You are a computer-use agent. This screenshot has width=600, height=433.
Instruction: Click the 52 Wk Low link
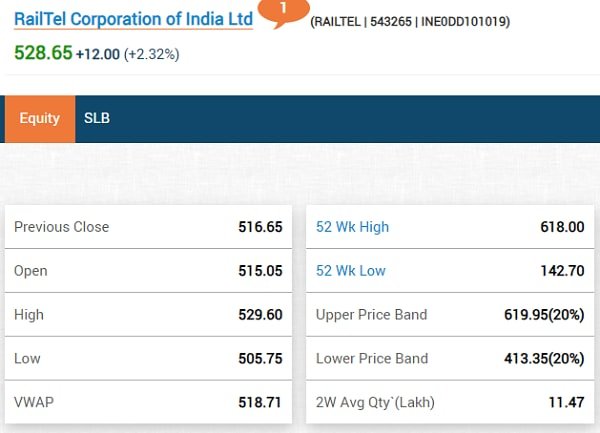coord(350,271)
